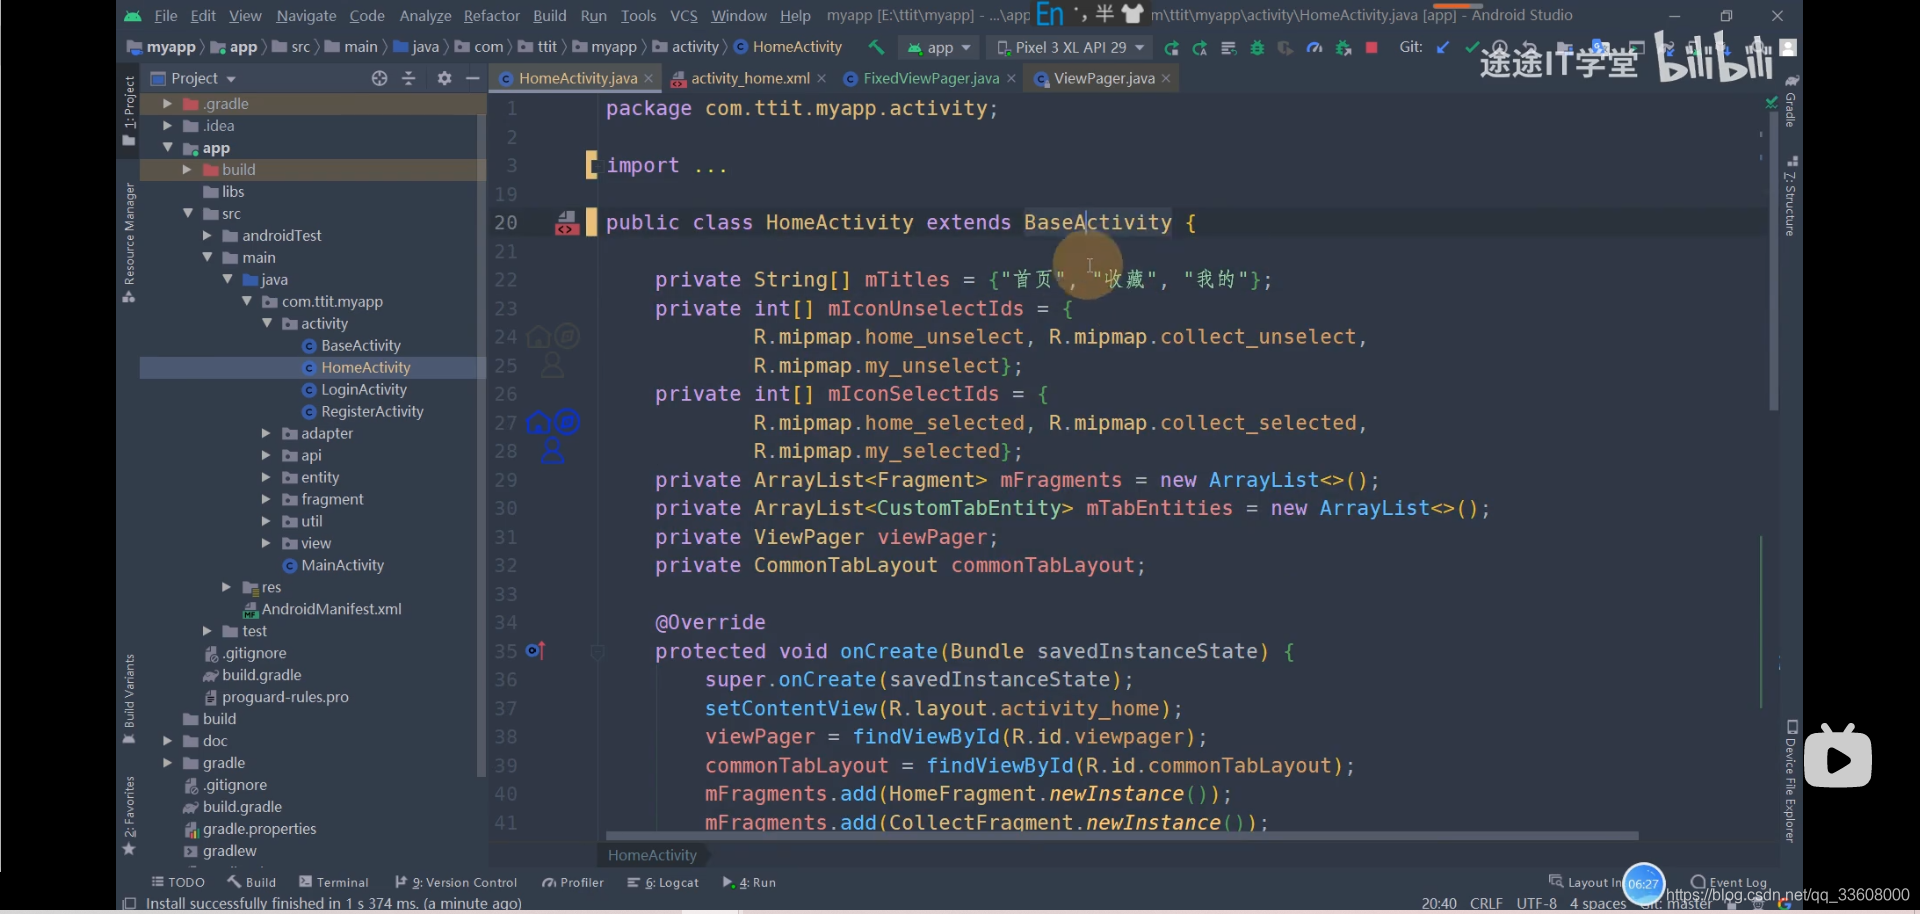
Task: Expand the .gradle folder
Action: click(167, 104)
